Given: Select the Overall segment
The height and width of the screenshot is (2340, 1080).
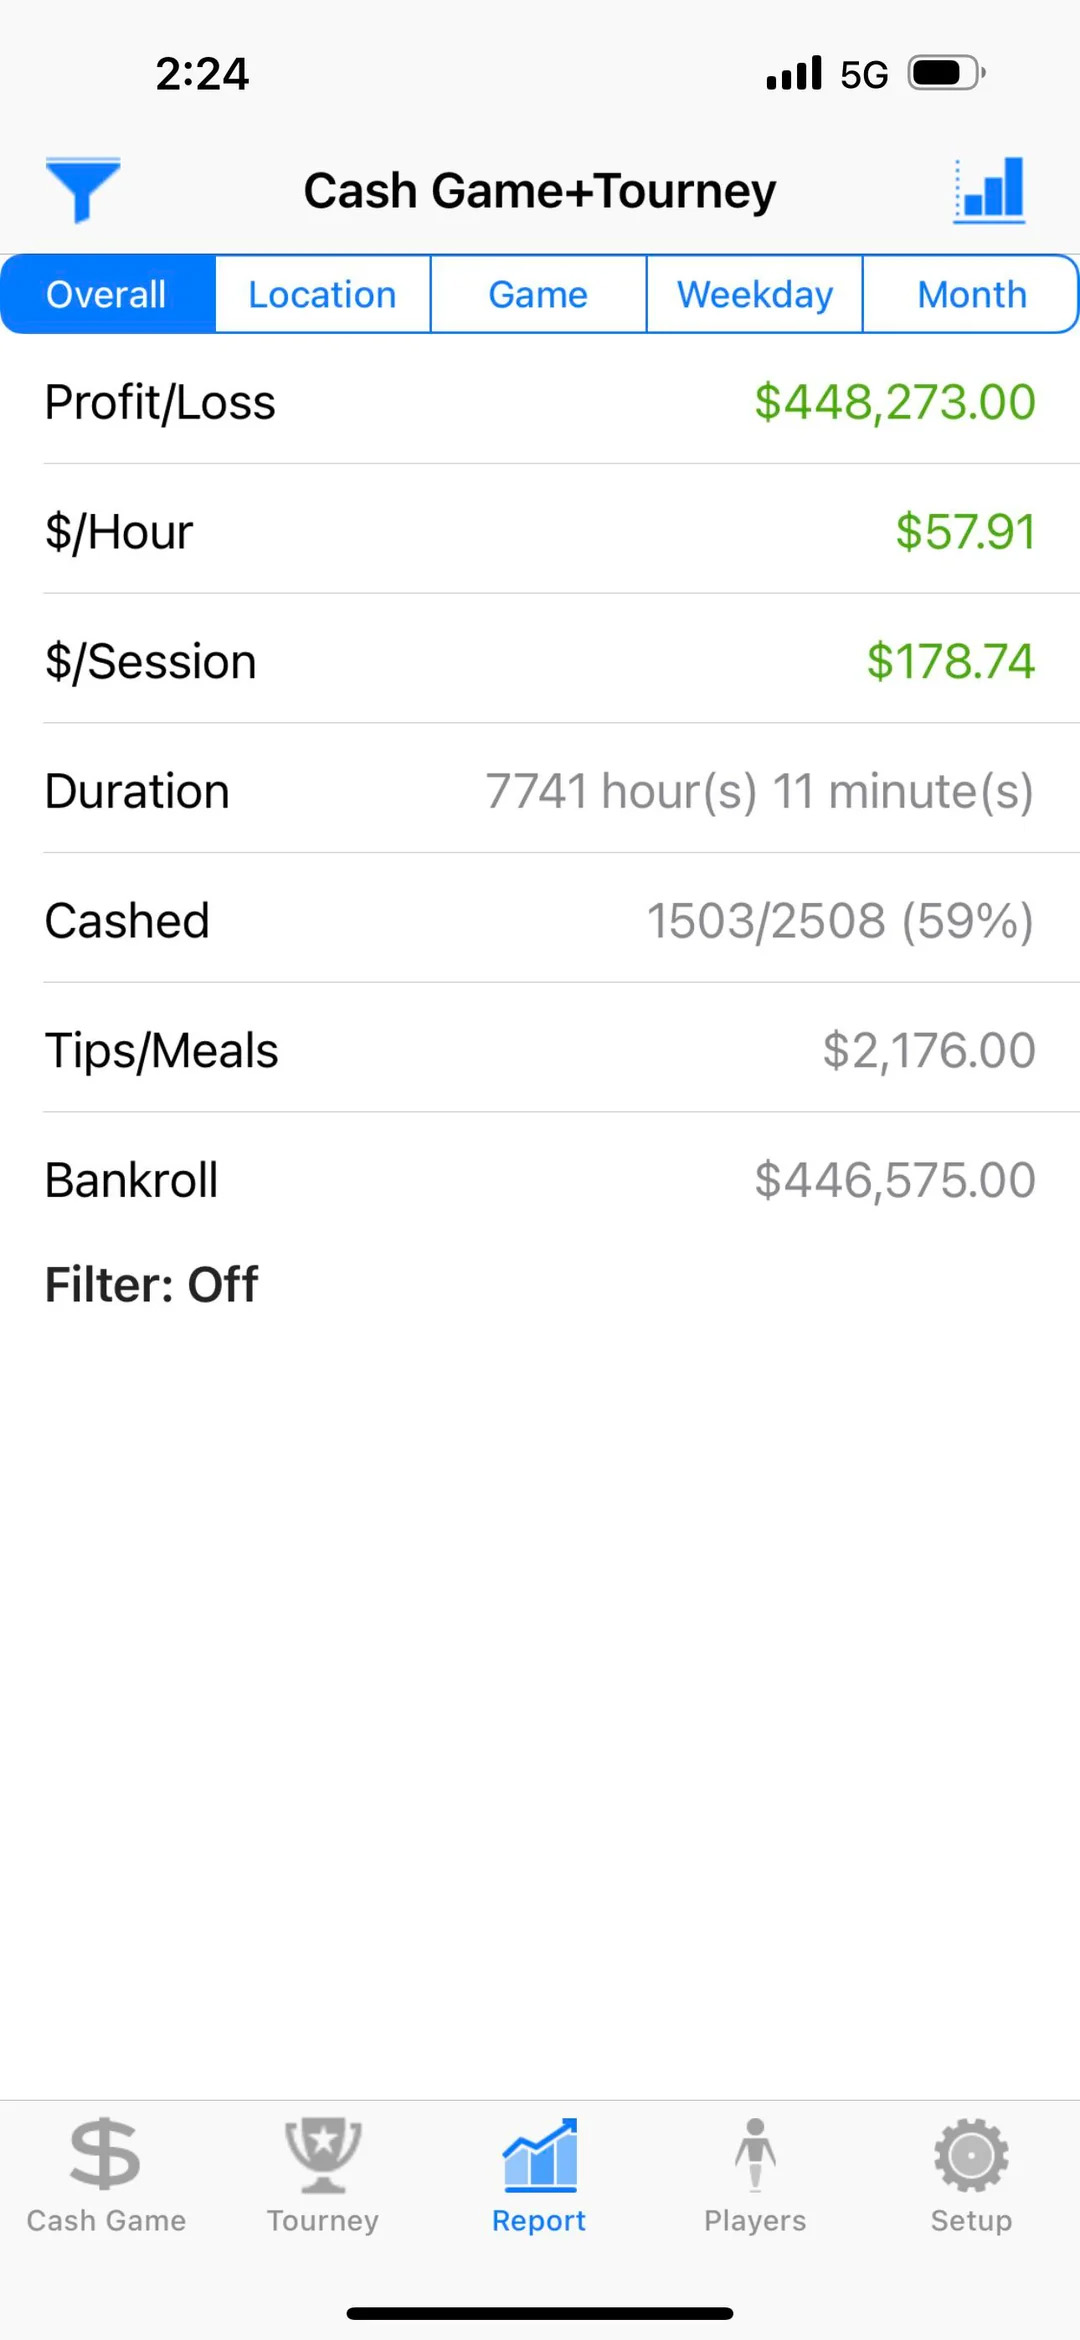Looking at the screenshot, I should [x=107, y=295].
